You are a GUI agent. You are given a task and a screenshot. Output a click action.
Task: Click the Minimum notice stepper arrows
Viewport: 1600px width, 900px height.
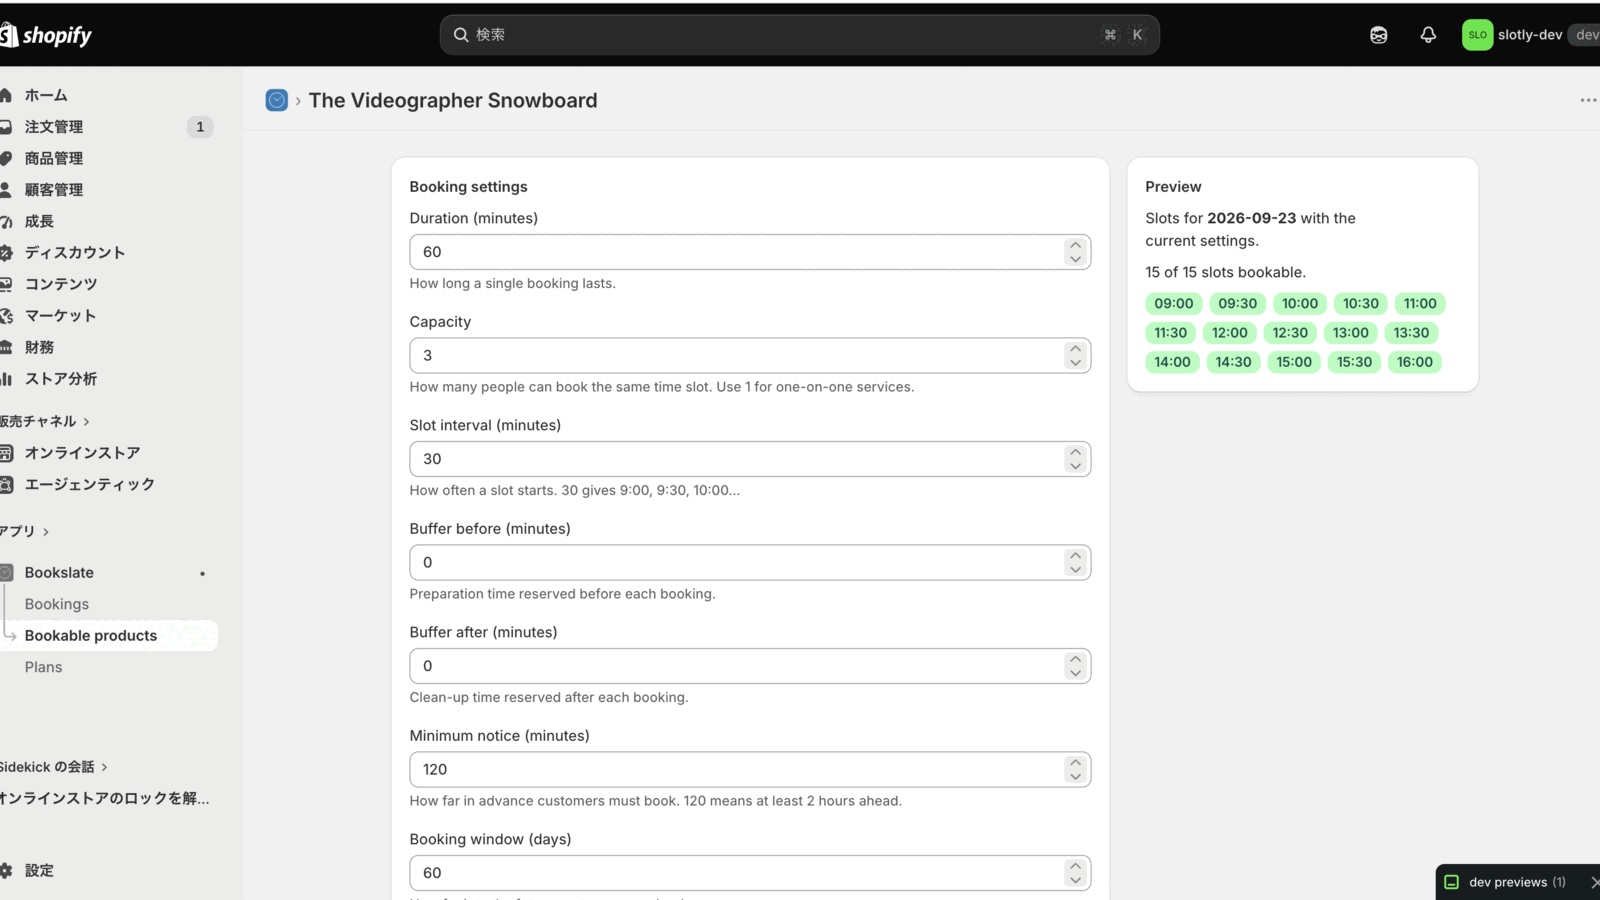1075,770
